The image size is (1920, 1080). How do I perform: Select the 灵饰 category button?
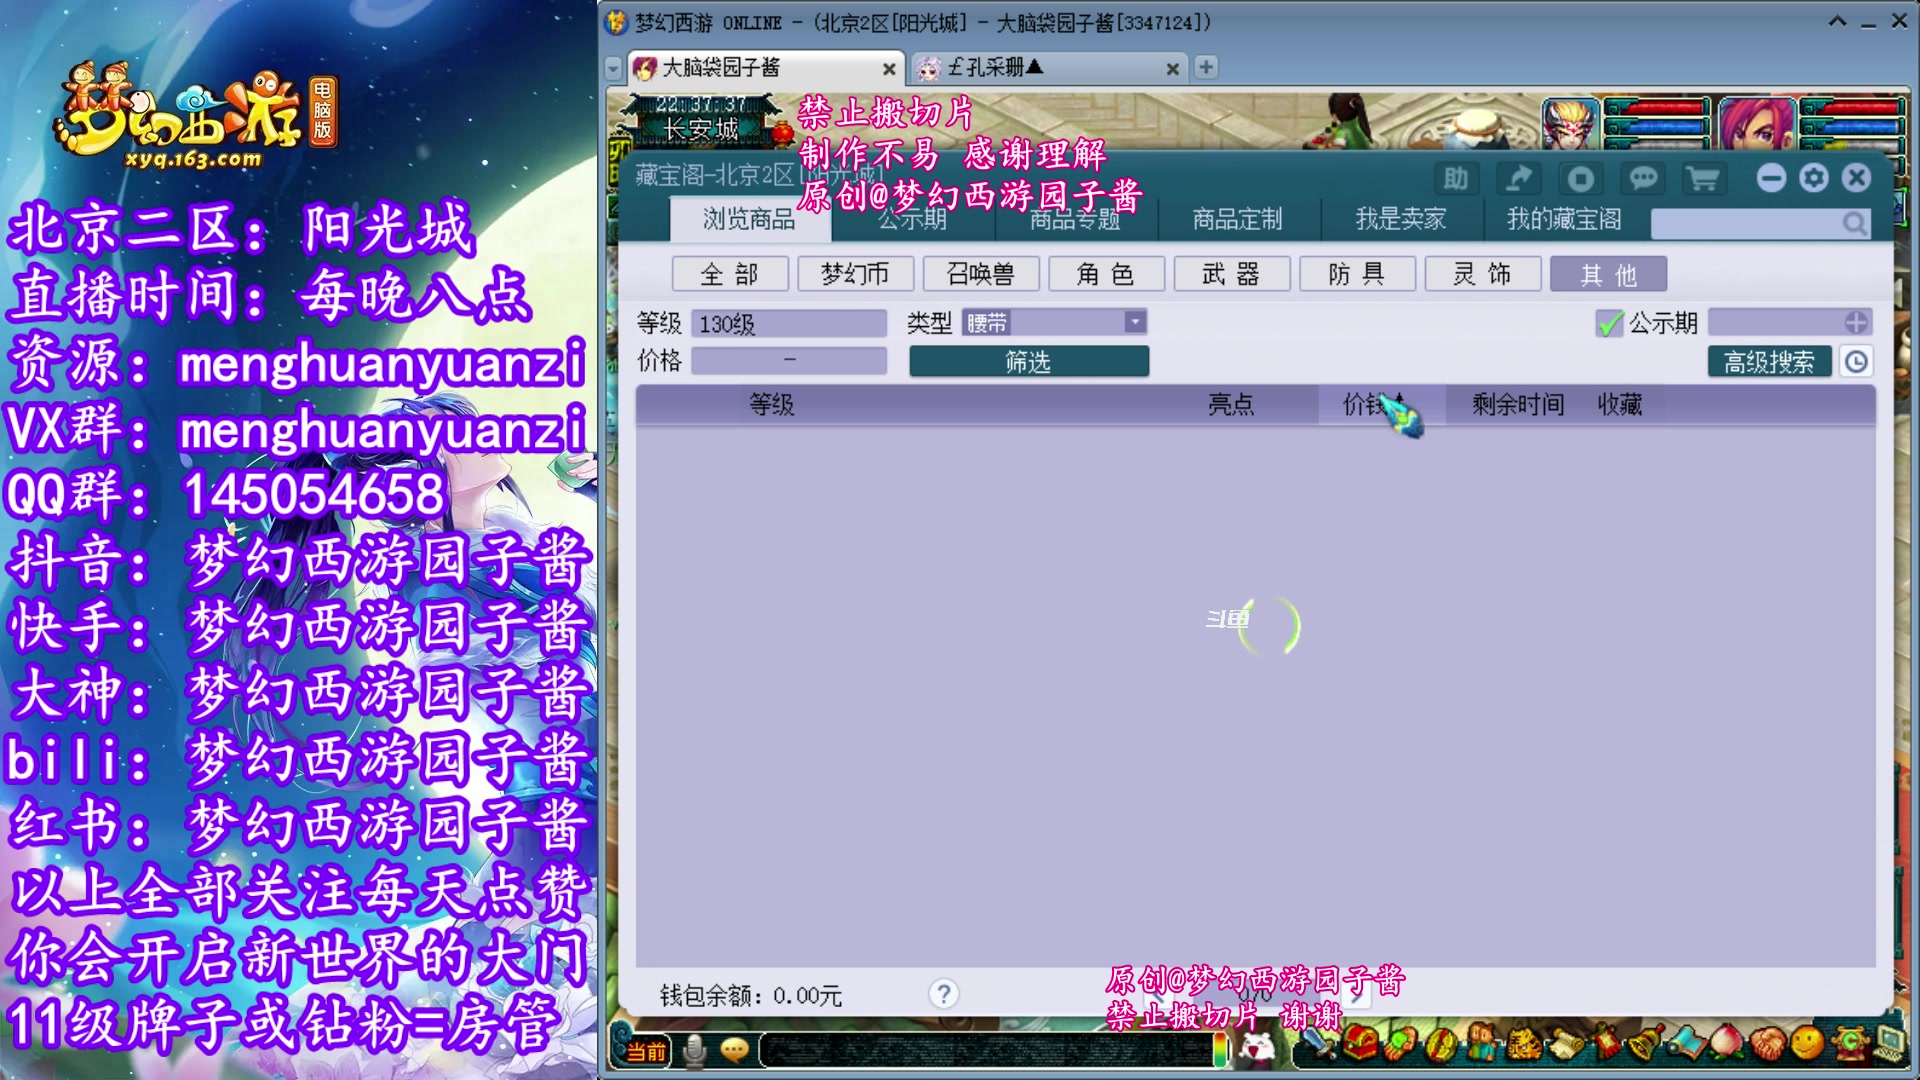1483,274
